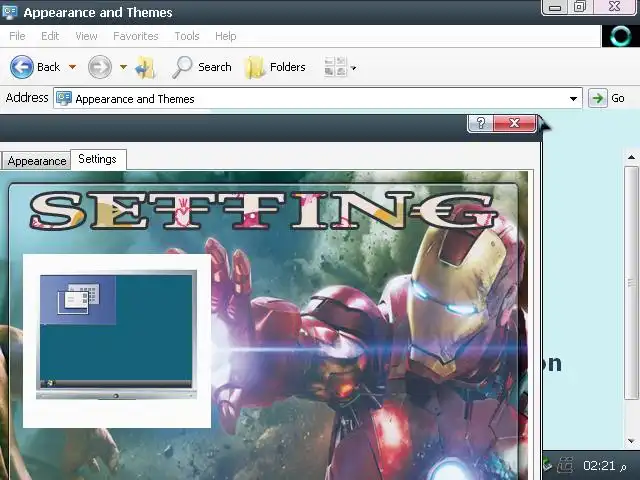Toggle the Folders pane
Screen dimensions: 640x480
[x=275, y=67]
